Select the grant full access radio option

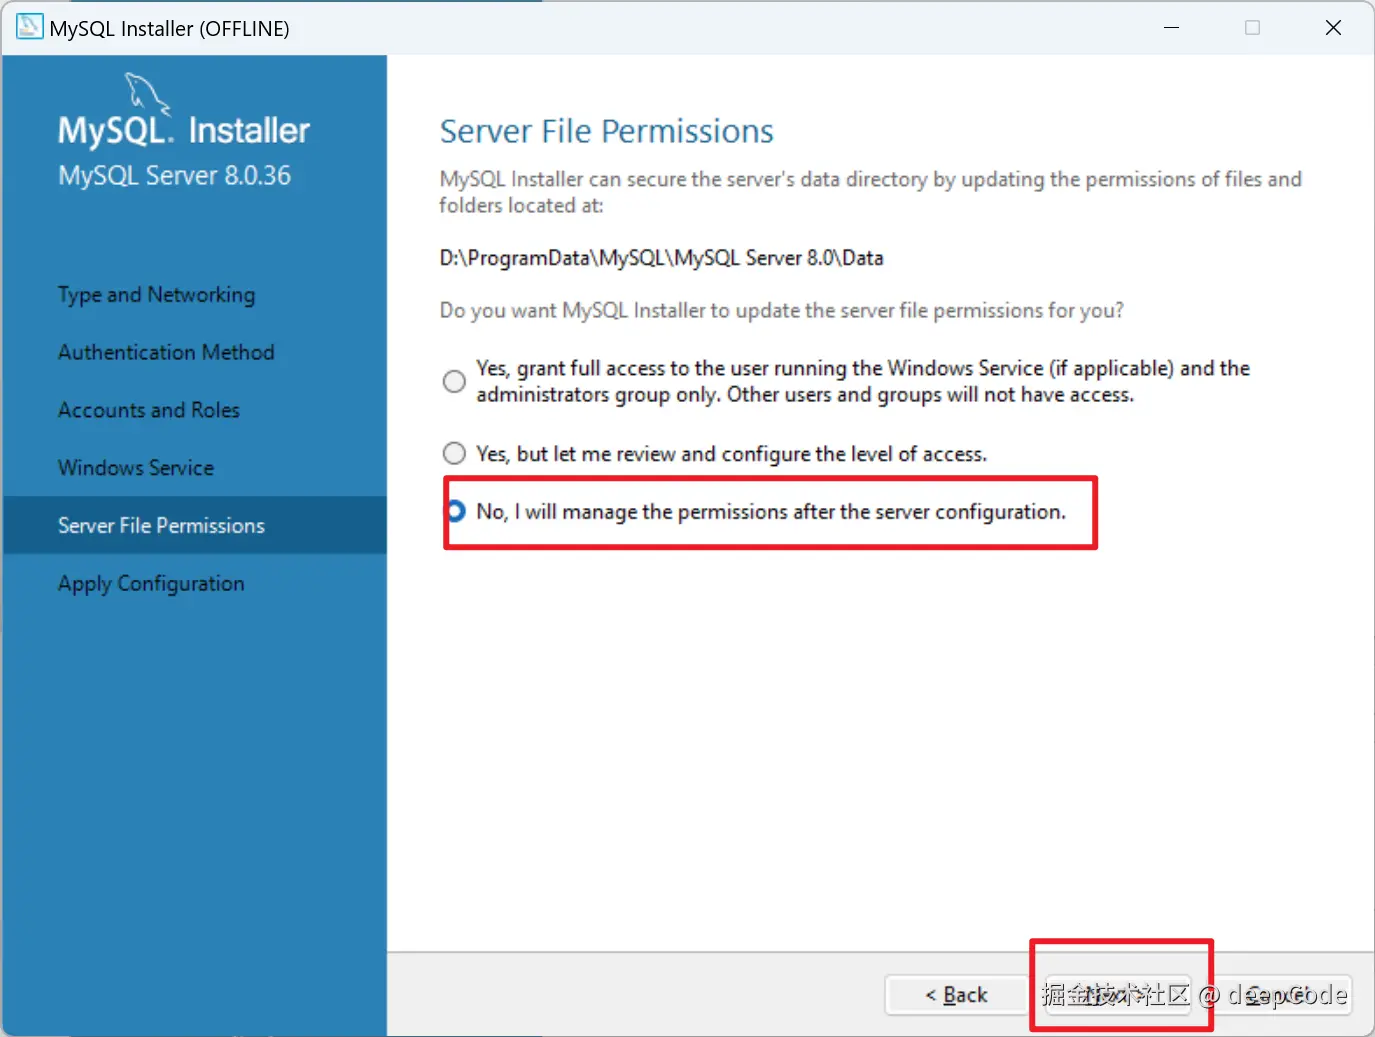[454, 381]
